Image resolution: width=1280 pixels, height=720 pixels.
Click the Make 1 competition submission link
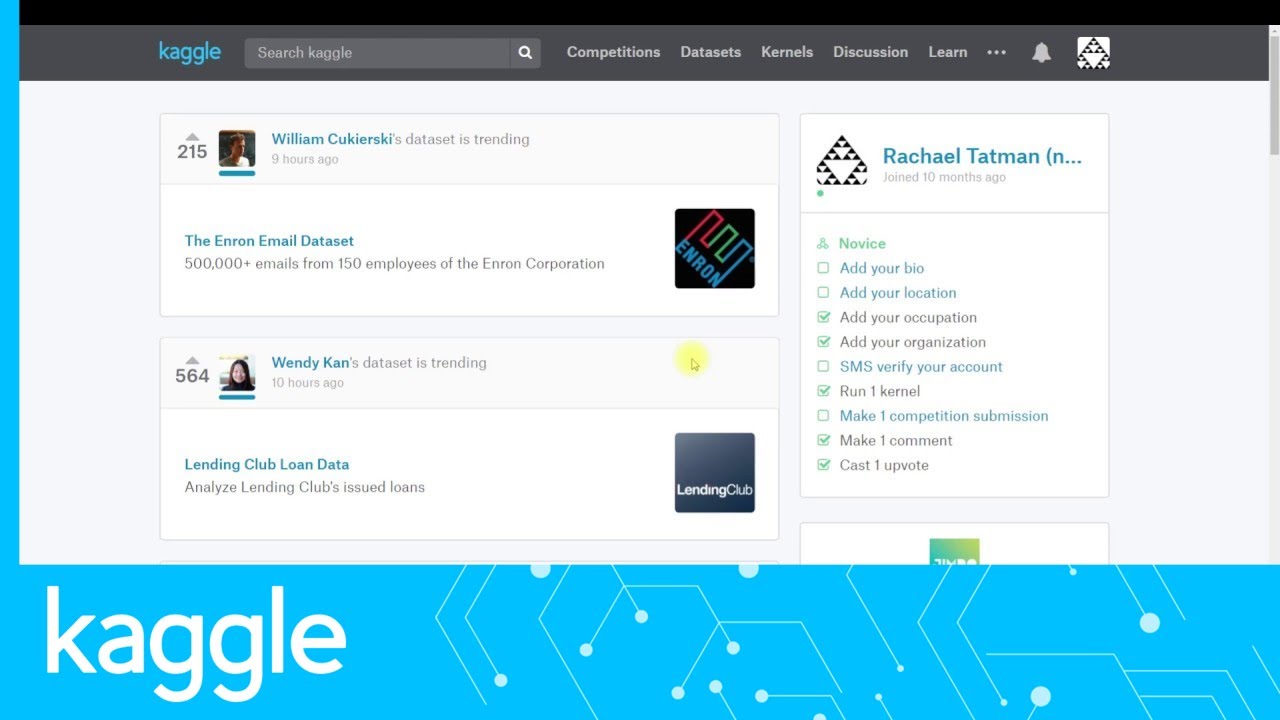tap(944, 416)
